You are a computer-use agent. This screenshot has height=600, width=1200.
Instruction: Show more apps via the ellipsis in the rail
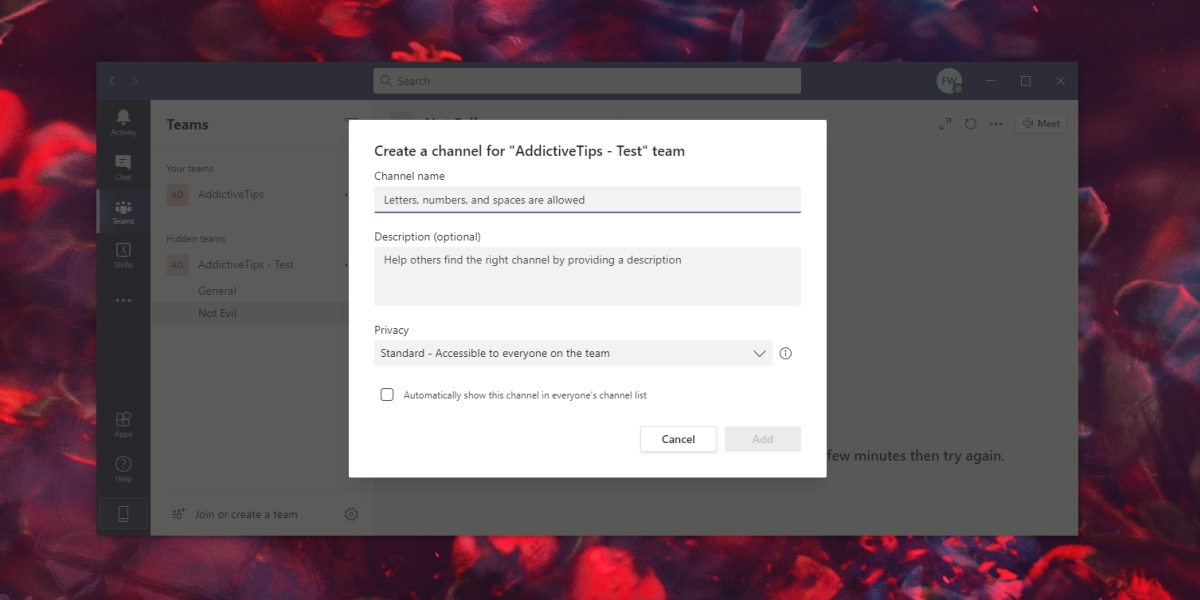pos(123,300)
